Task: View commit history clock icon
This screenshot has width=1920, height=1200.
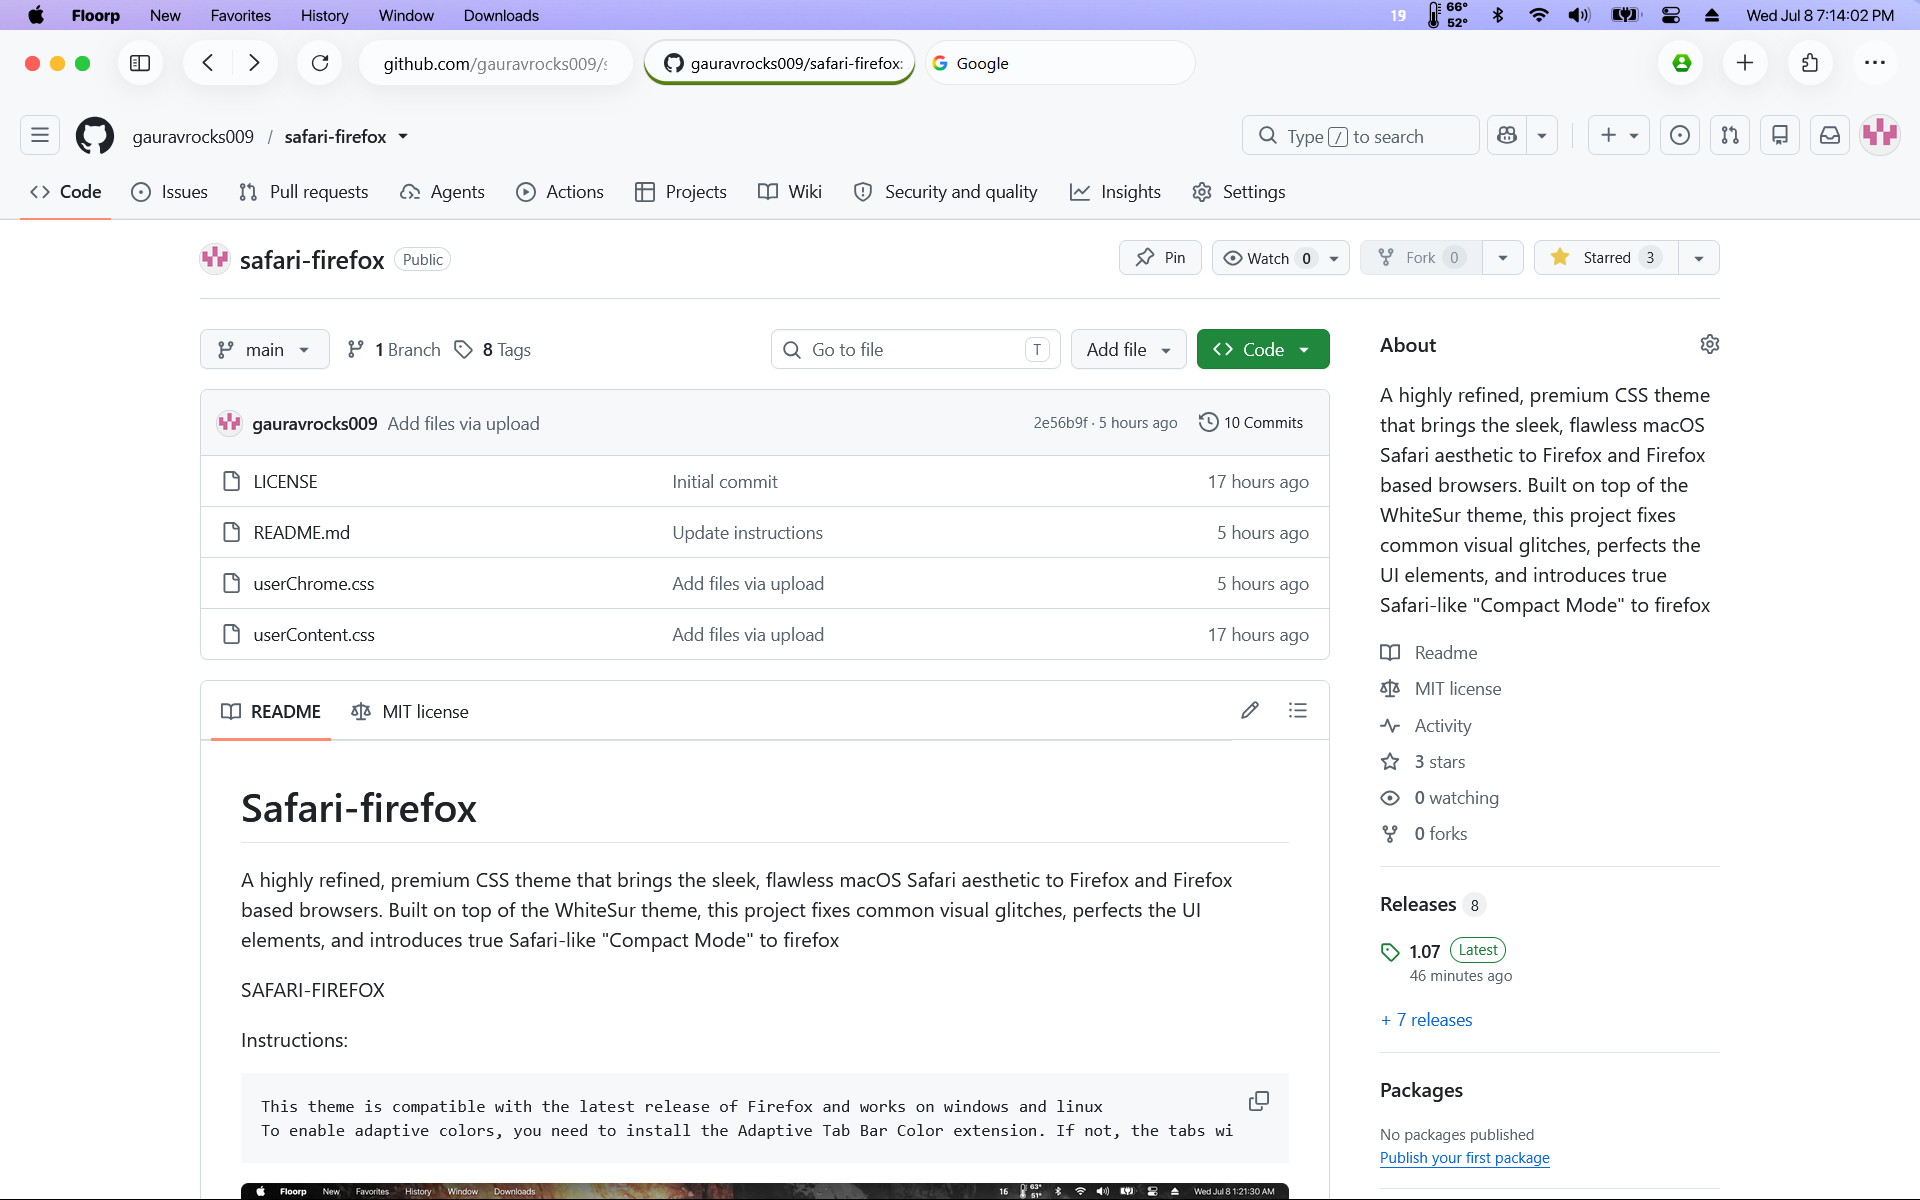Action: 1209,422
